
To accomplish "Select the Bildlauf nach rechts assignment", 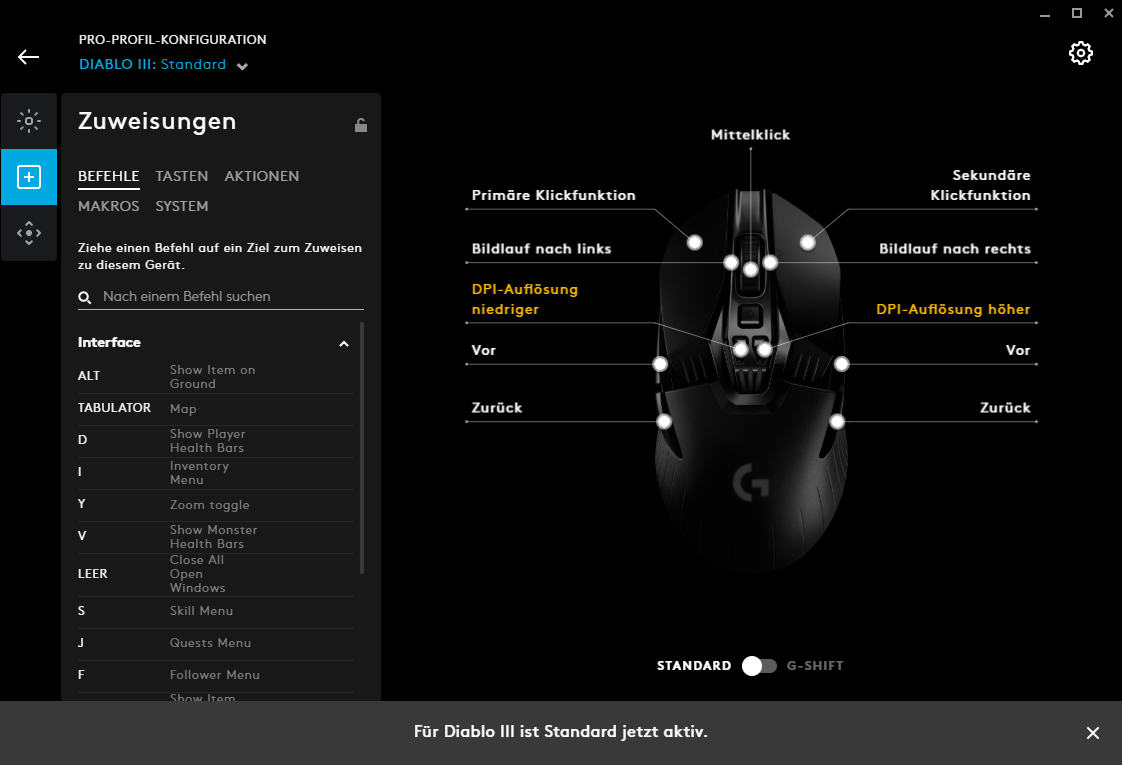I will pos(955,249).
